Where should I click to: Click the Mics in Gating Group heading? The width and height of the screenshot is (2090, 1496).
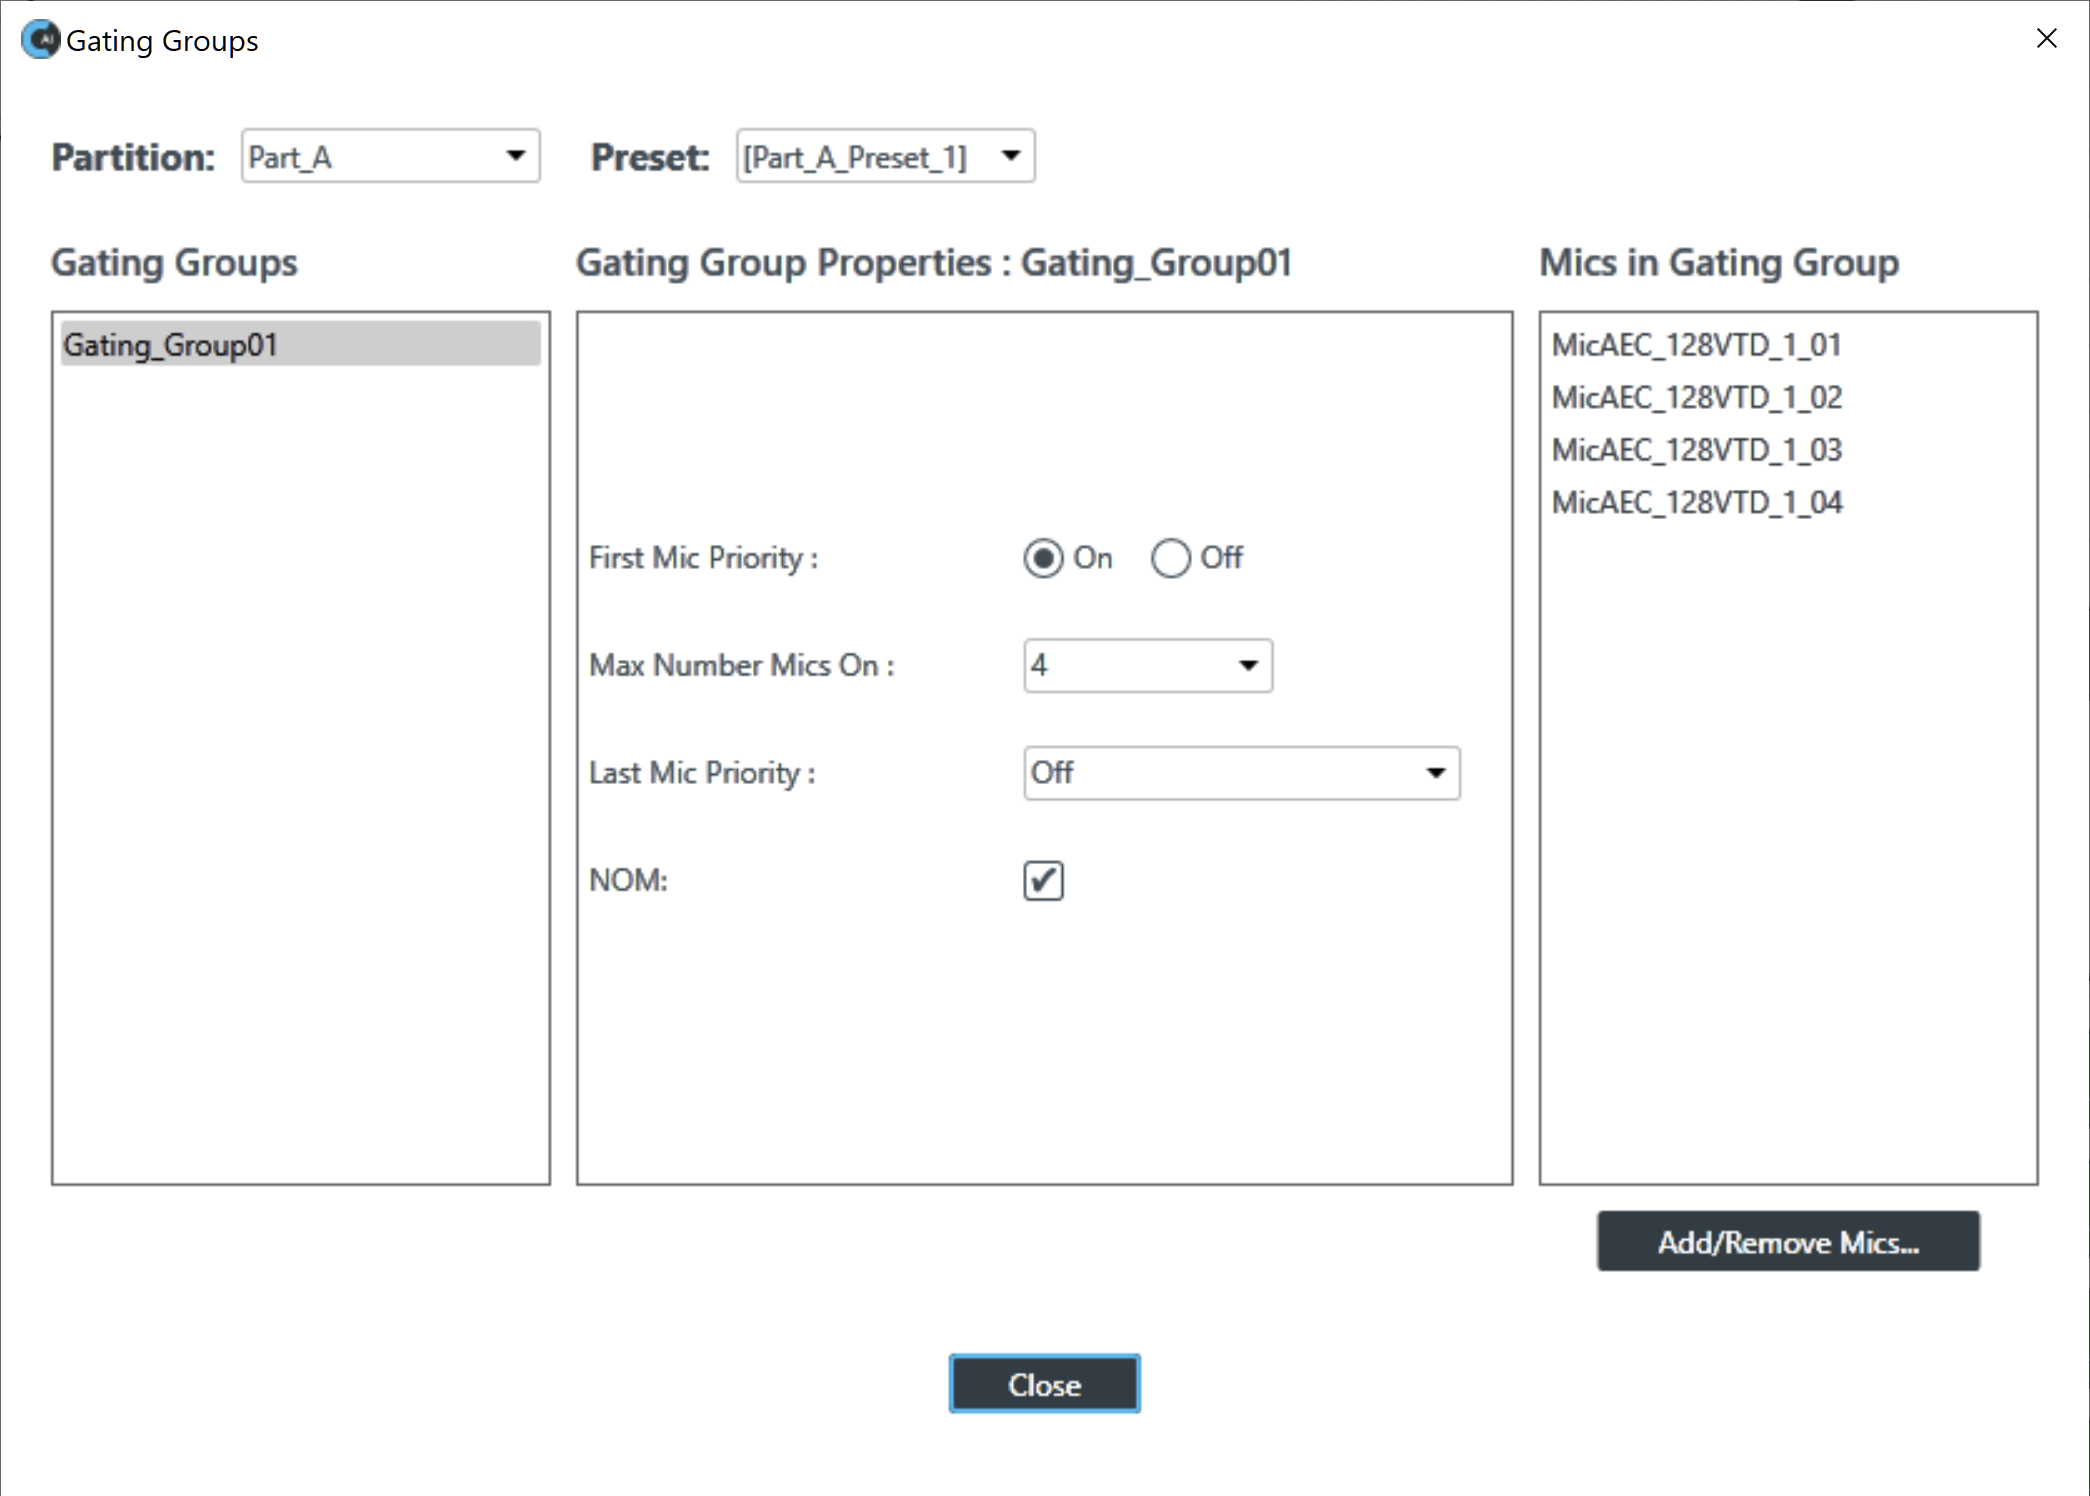tap(1718, 263)
